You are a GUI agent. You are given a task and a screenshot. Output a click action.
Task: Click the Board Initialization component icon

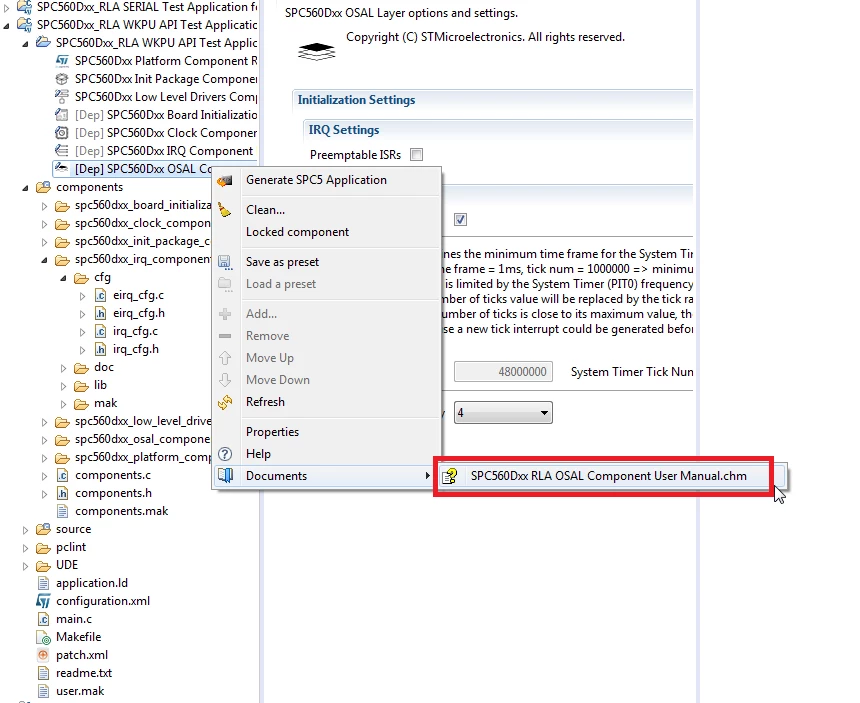coord(62,115)
